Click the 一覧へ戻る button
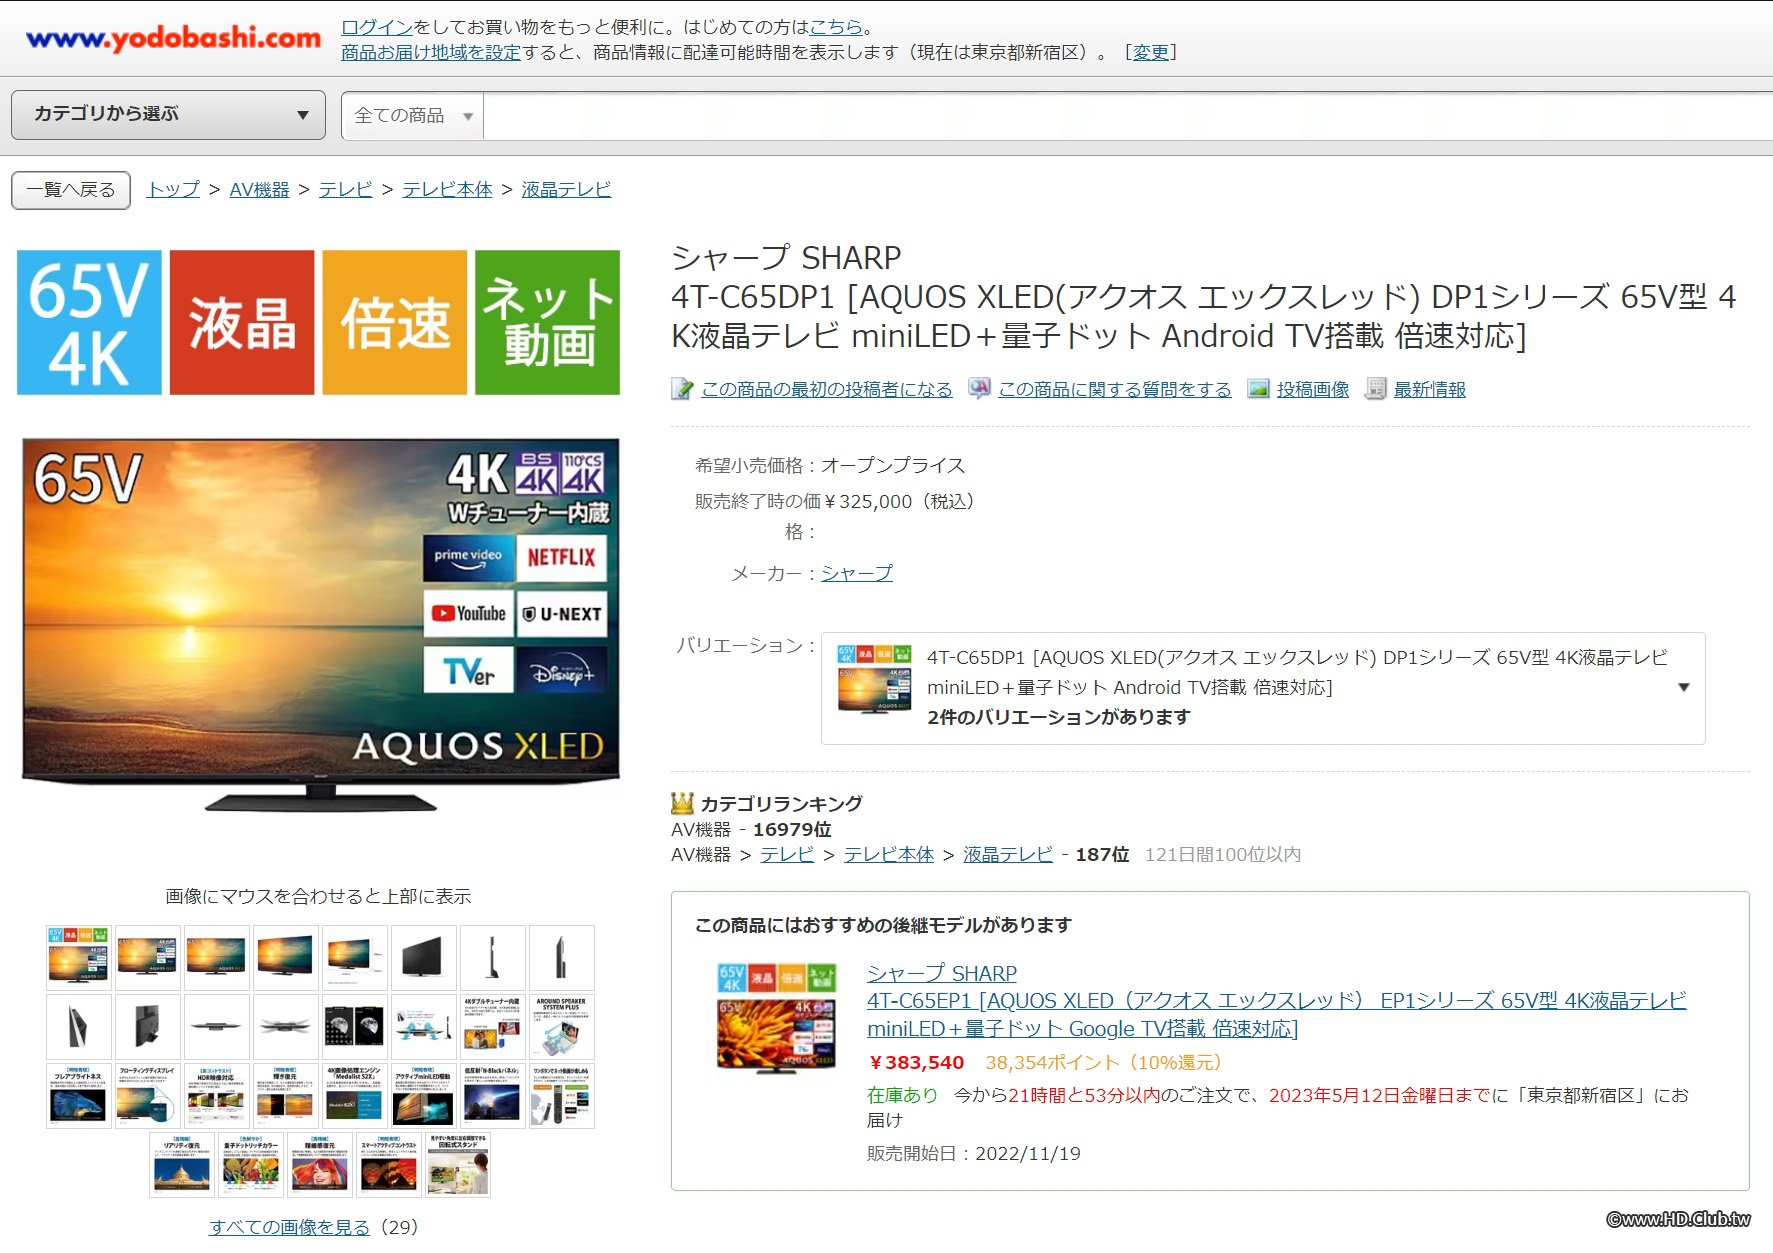Screen dimensions: 1773x1253 click(x=71, y=190)
